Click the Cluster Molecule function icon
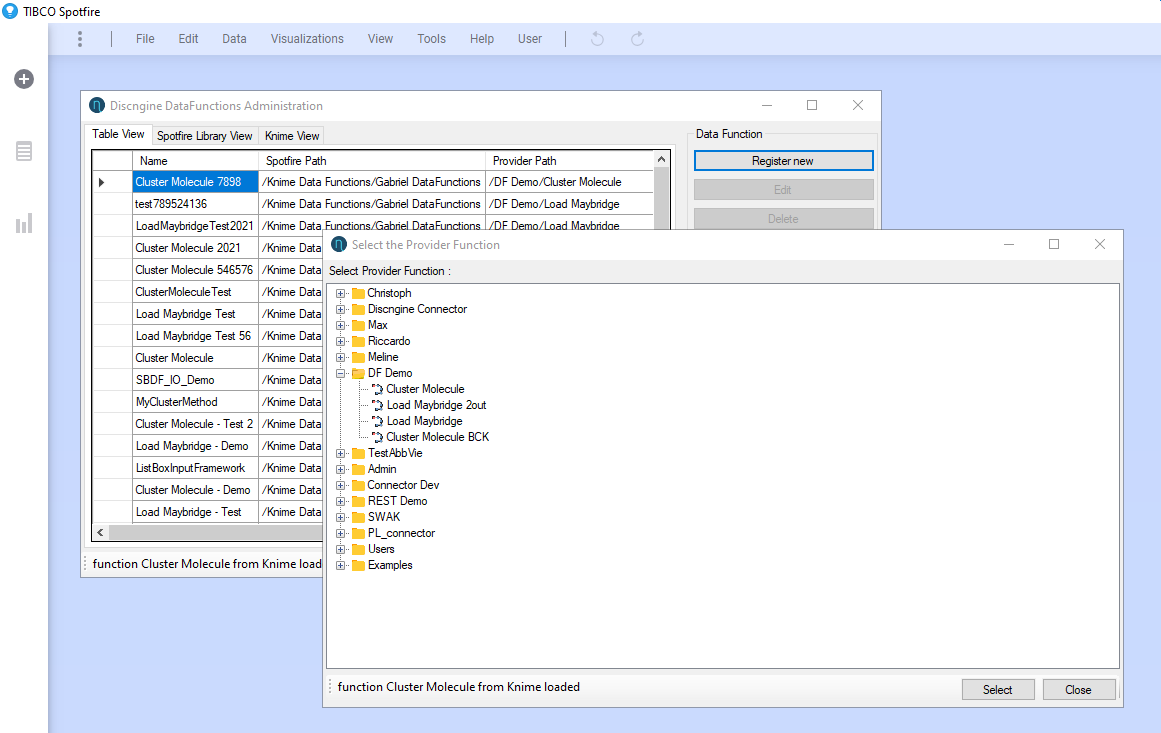 (377, 389)
